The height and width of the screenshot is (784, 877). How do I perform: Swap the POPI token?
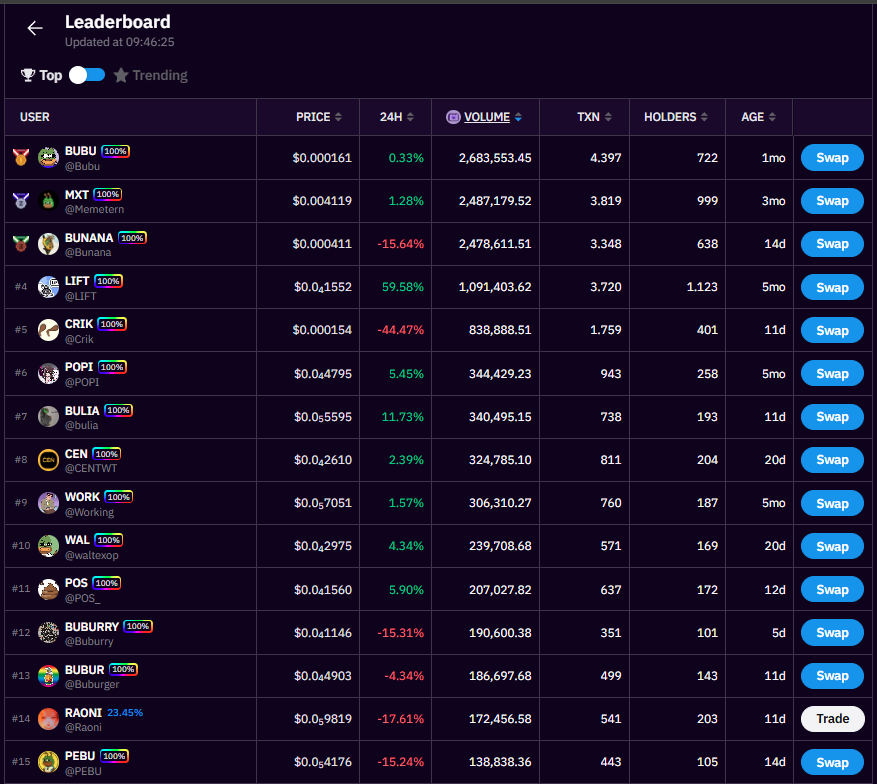point(832,373)
